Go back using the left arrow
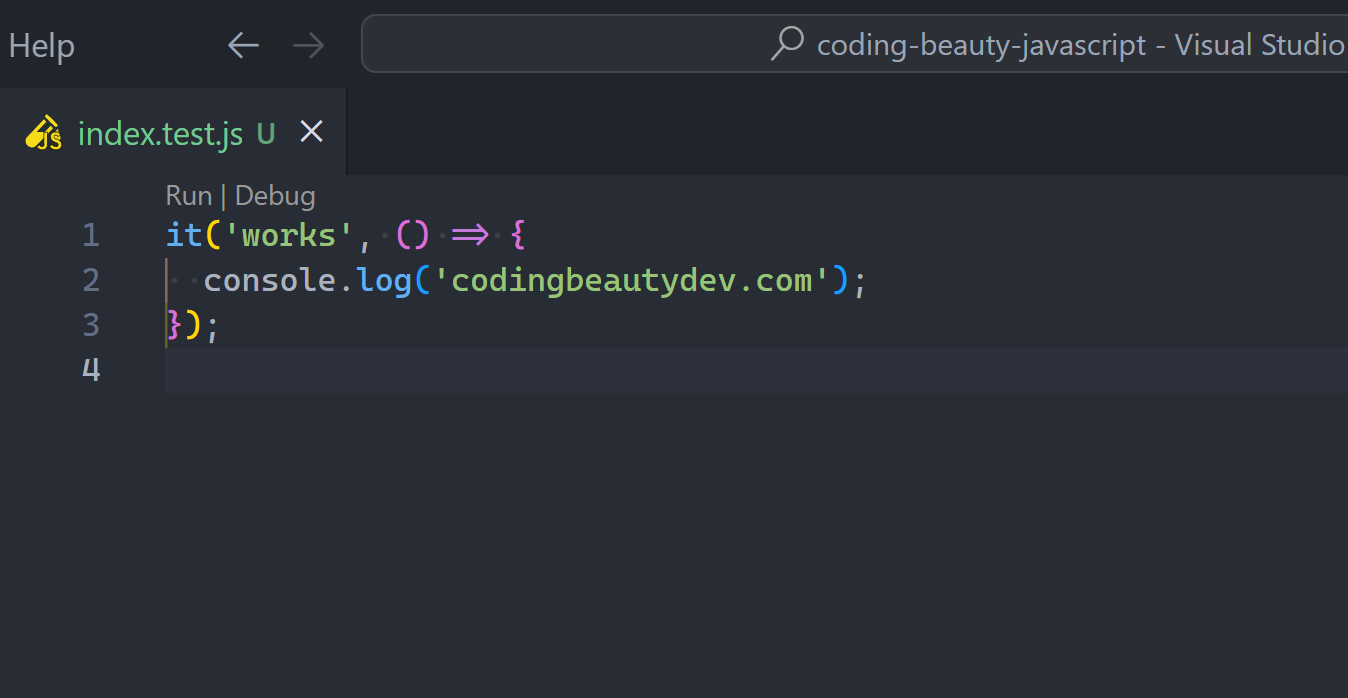This screenshot has width=1348, height=698. [243, 45]
